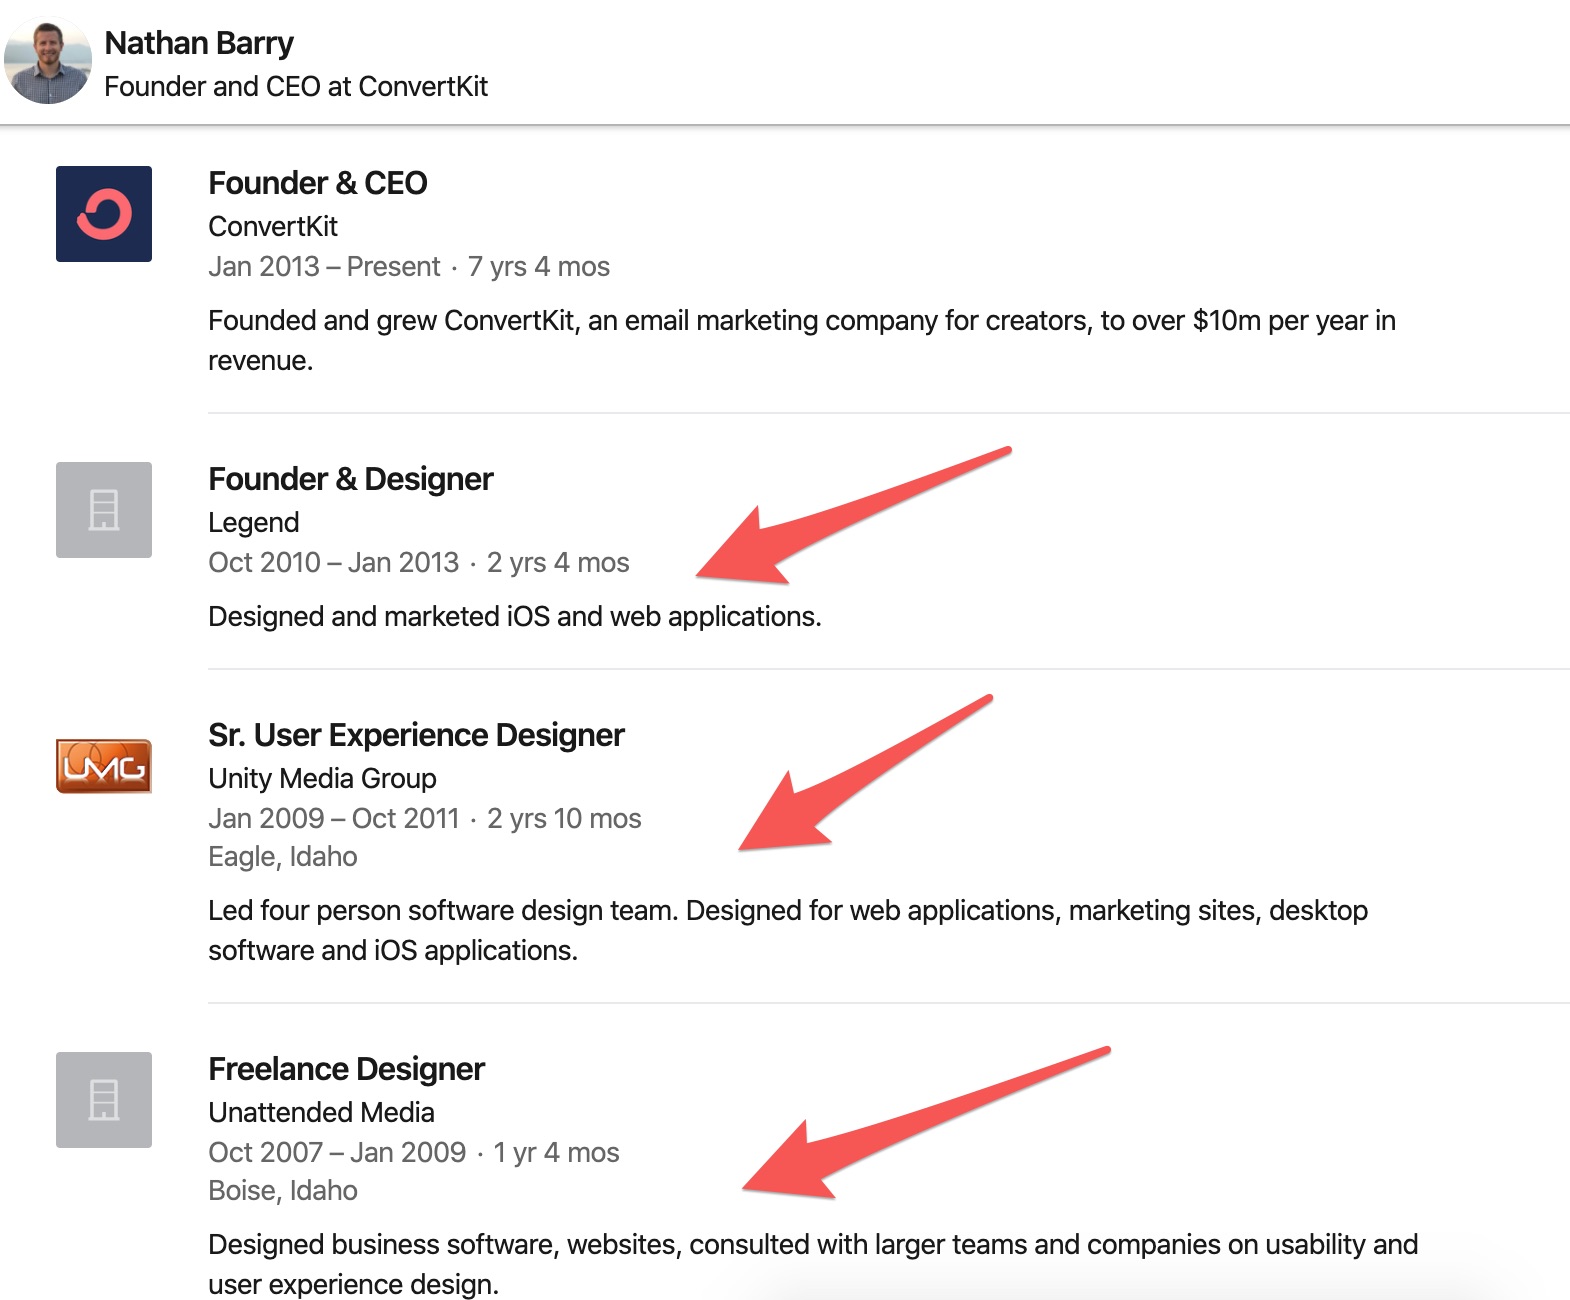Click the Boise, Idaho location text
Image resolution: width=1570 pixels, height=1300 pixels.
coord(283,1191)
